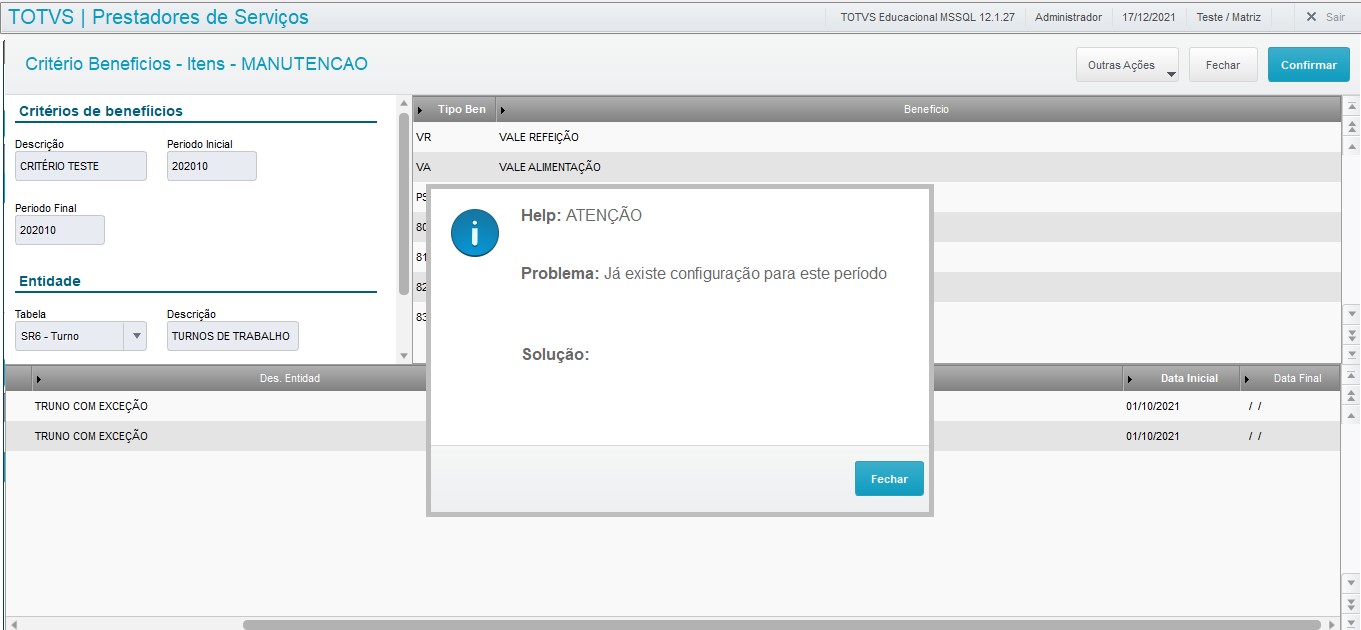The image size is (1361, 630).
Task: Page up in the benefits grid
Action: pyautogui.click(x=1352, y=126)
